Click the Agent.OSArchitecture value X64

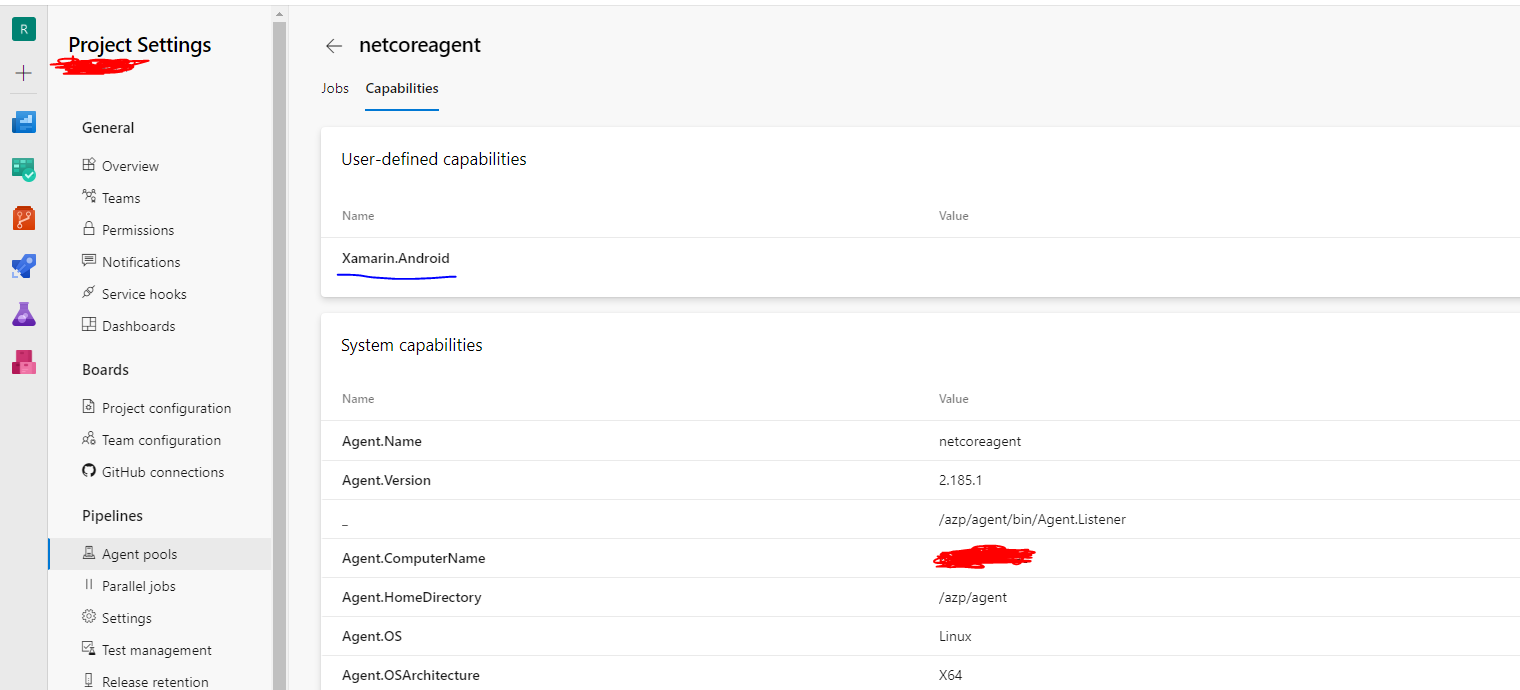pos(950,675)
